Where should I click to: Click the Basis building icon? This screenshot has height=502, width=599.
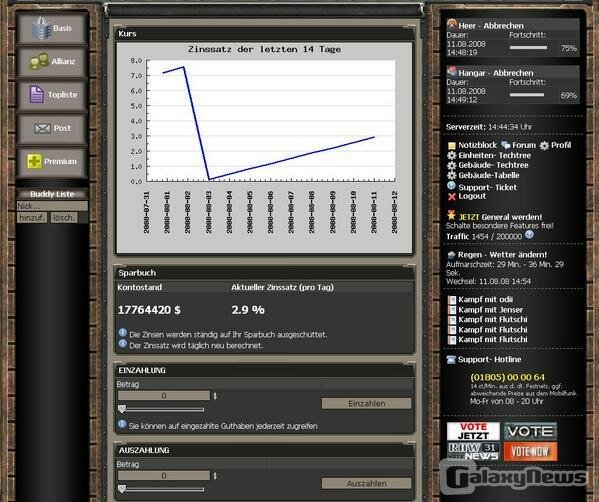pyautogui.click(x=41, y=28)
